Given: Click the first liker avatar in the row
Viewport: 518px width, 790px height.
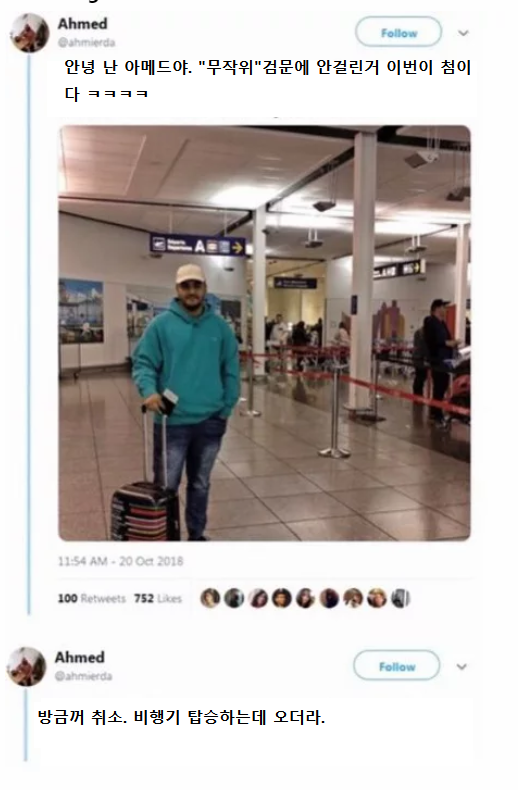Looking at the screenshot, I should click(210, 598).
